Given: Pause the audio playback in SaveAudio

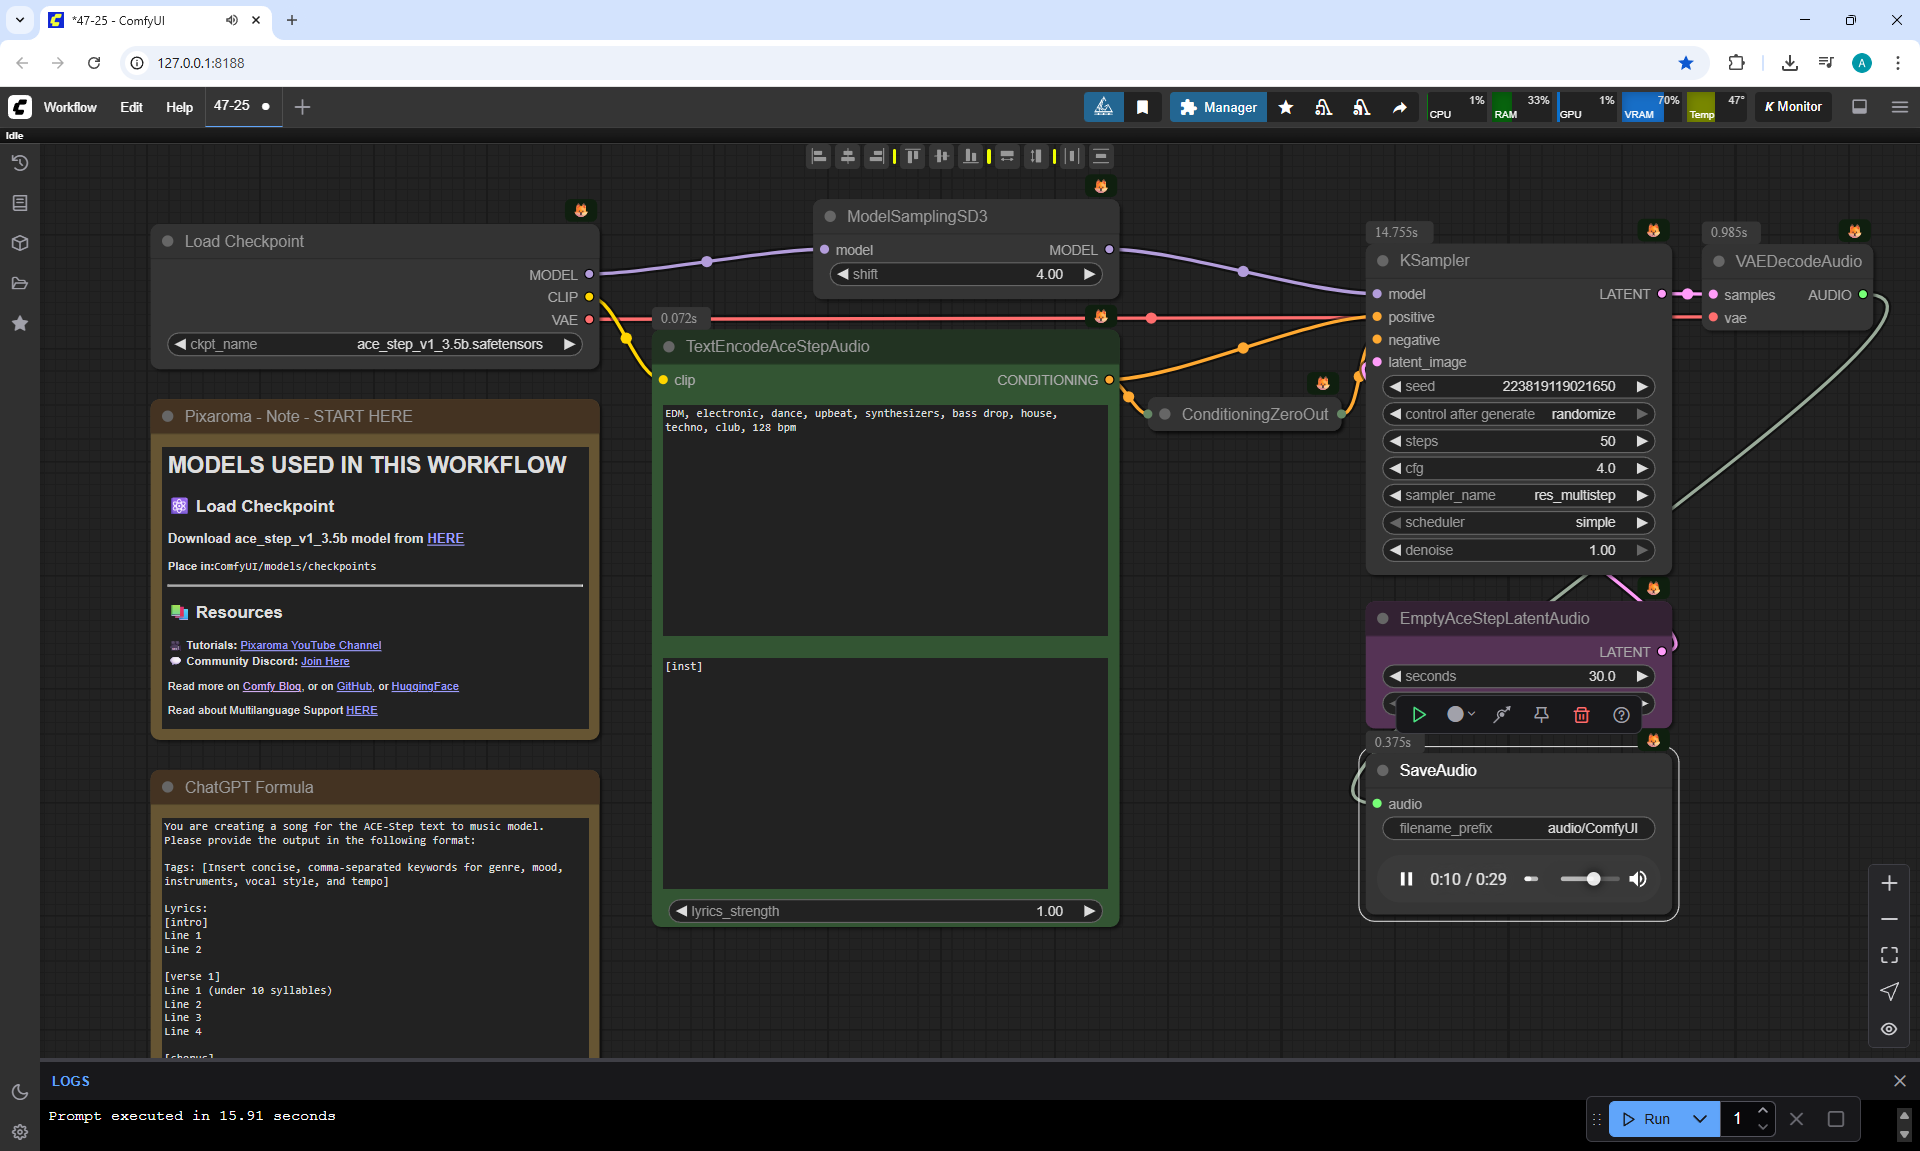Looking at the screenshot, I should click(x=1406, y=879).
